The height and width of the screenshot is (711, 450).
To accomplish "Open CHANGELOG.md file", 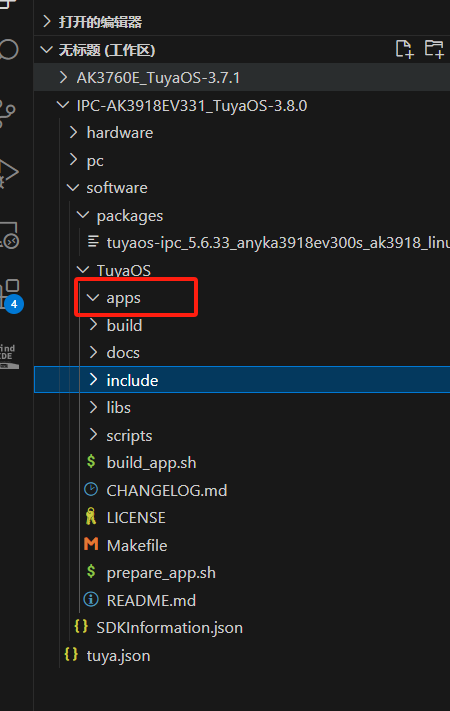I will click(242, 491).
